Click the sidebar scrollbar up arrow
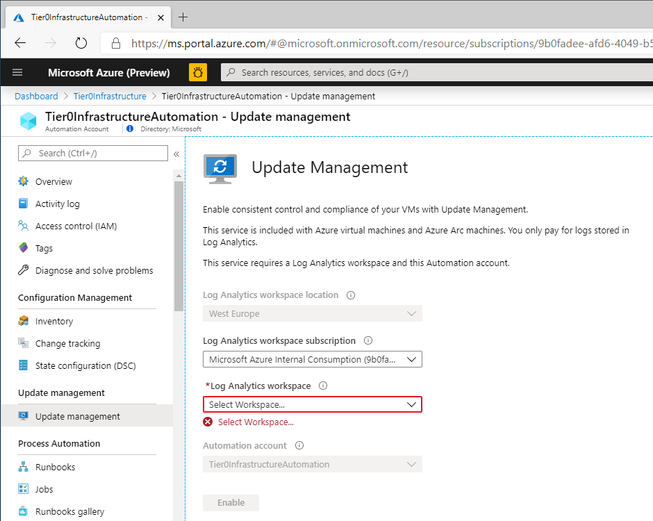 click(x=179, y=176)
